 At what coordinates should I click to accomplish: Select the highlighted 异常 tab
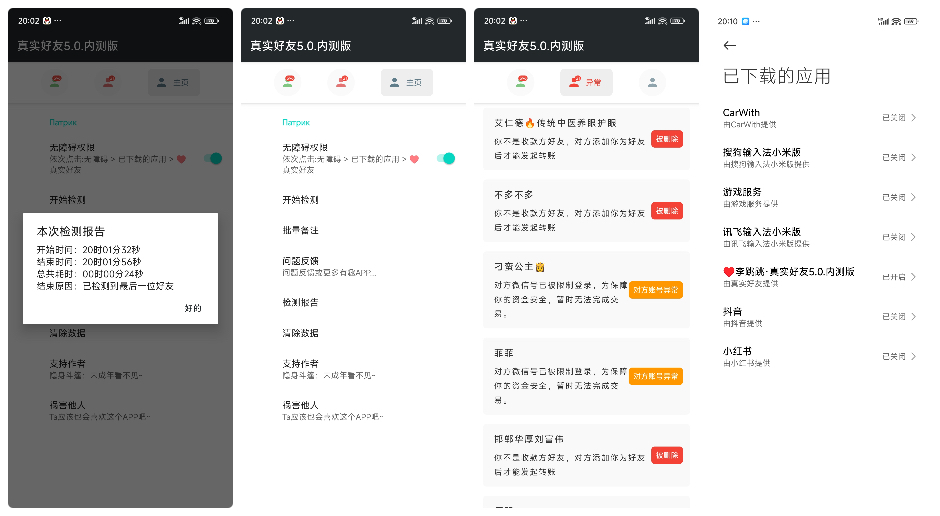pos(585,82)
